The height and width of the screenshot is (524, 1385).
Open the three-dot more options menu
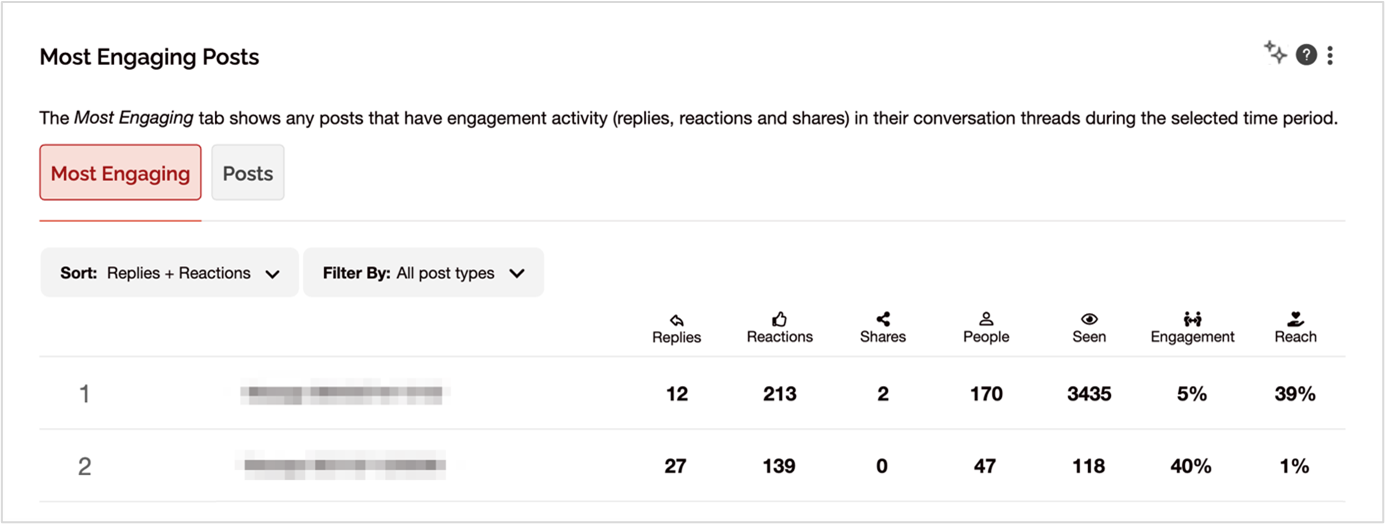tap(1330, 56)
